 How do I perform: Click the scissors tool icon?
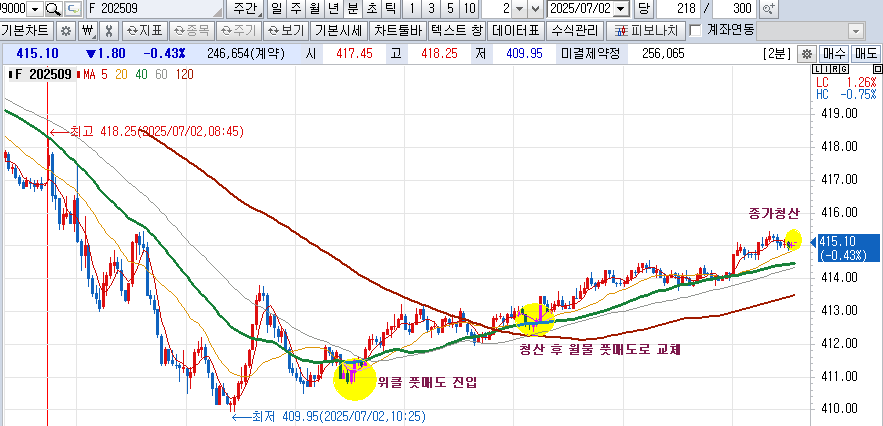(x=109, y=30)
